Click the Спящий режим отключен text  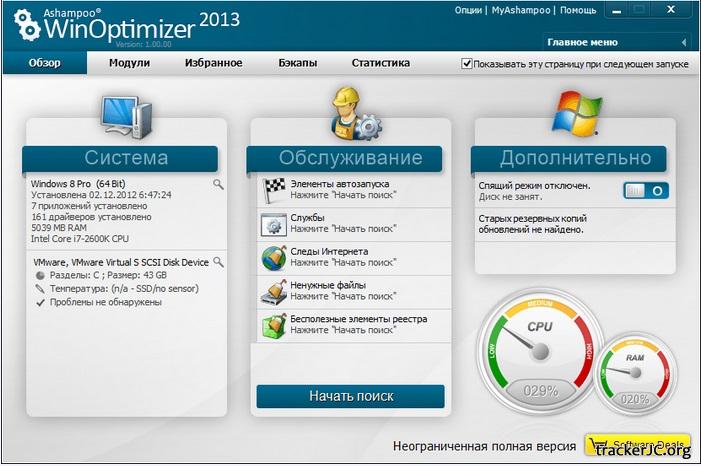coord(534,186)
